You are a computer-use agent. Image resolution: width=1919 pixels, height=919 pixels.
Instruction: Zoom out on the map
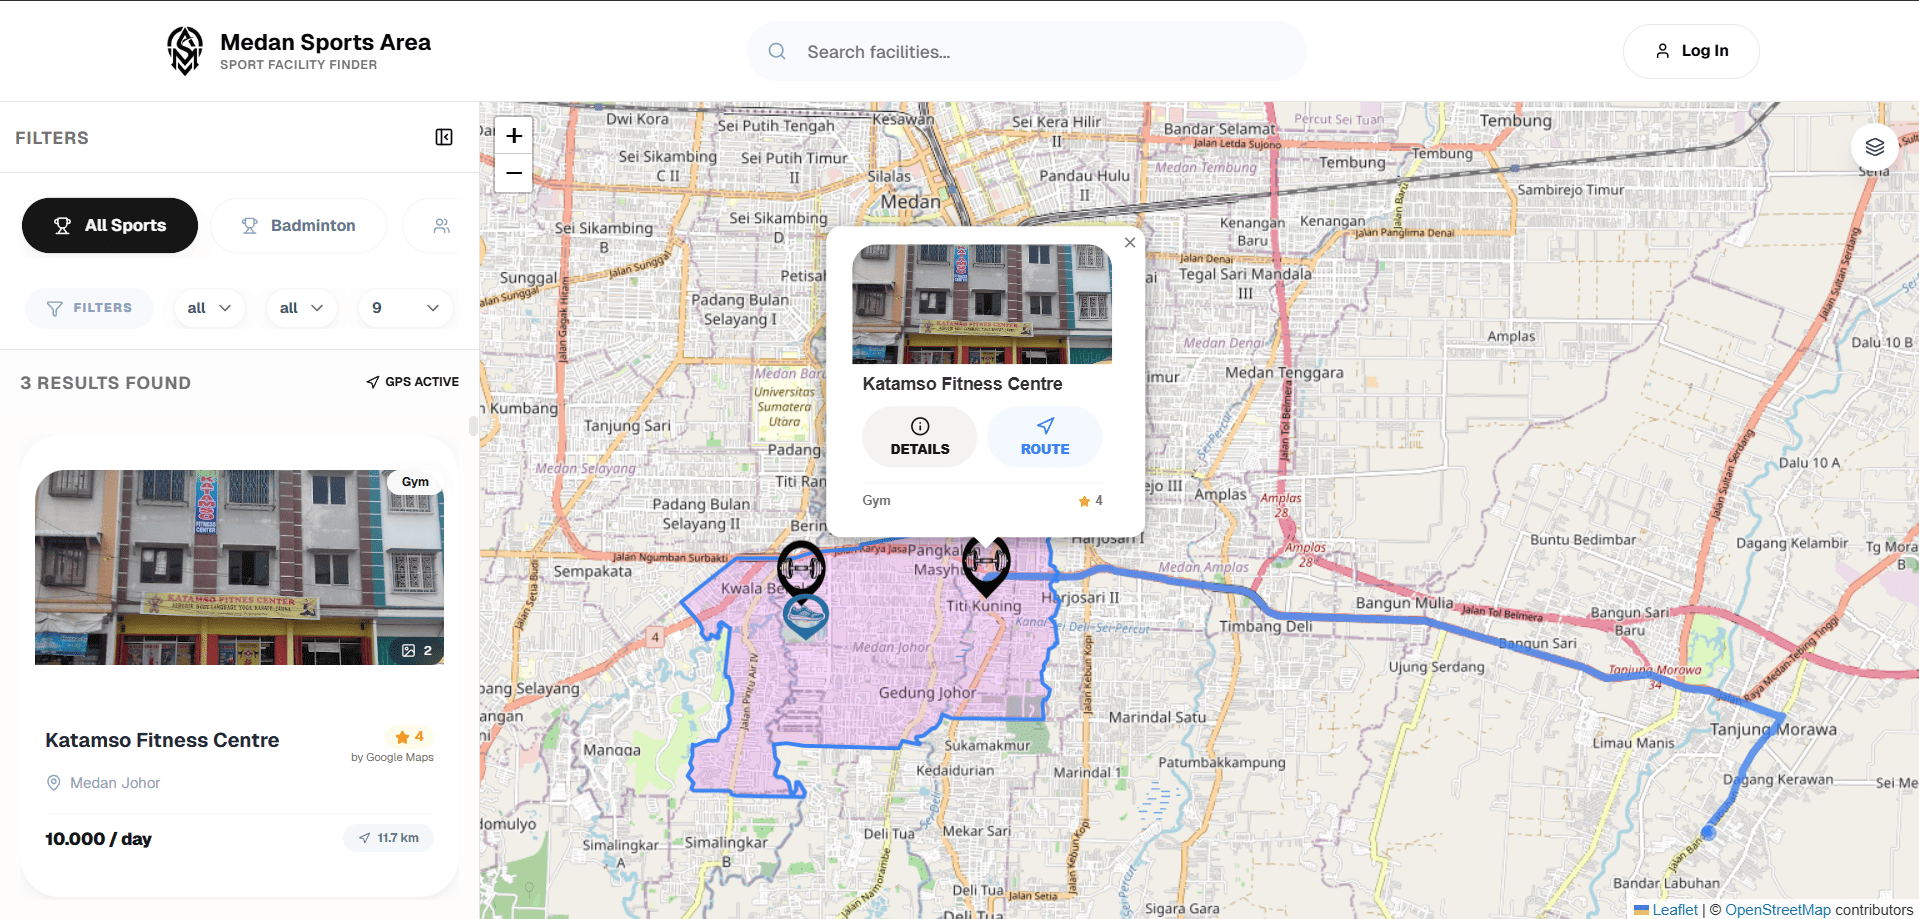[514, 173]
